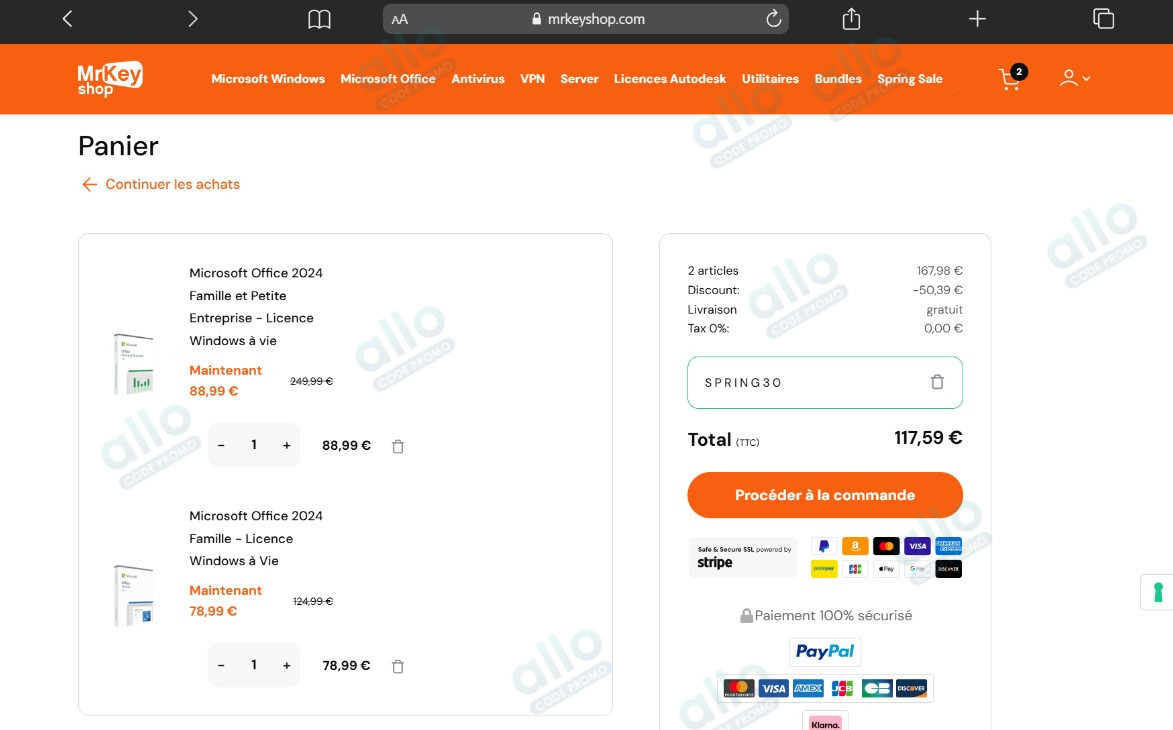Open the user account icon
Screen dimensions: 1173x730
pos(1067,78)
